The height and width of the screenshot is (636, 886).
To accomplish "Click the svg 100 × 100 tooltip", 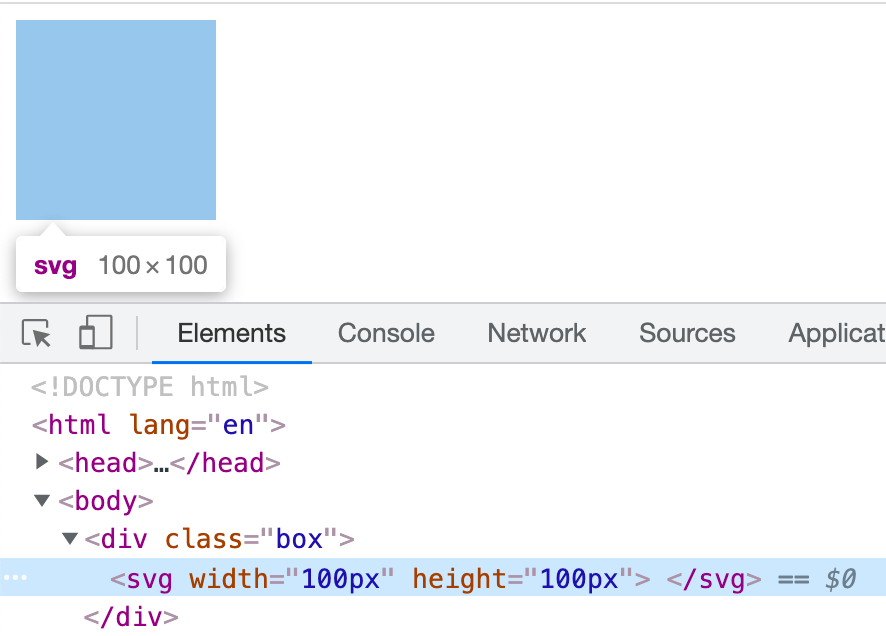I will pos(121,265).
